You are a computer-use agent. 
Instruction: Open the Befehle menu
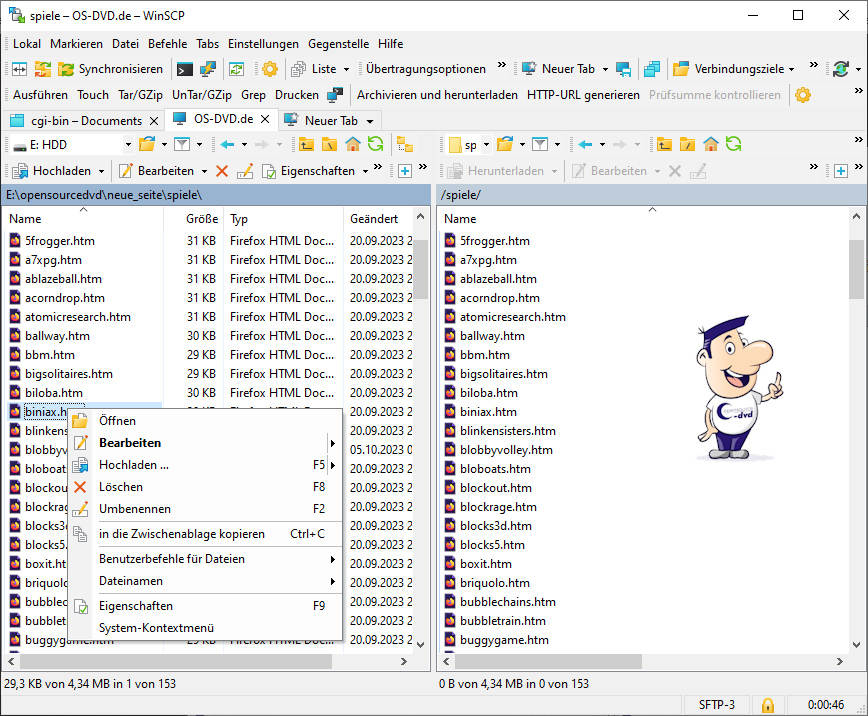tap(167, 44)
